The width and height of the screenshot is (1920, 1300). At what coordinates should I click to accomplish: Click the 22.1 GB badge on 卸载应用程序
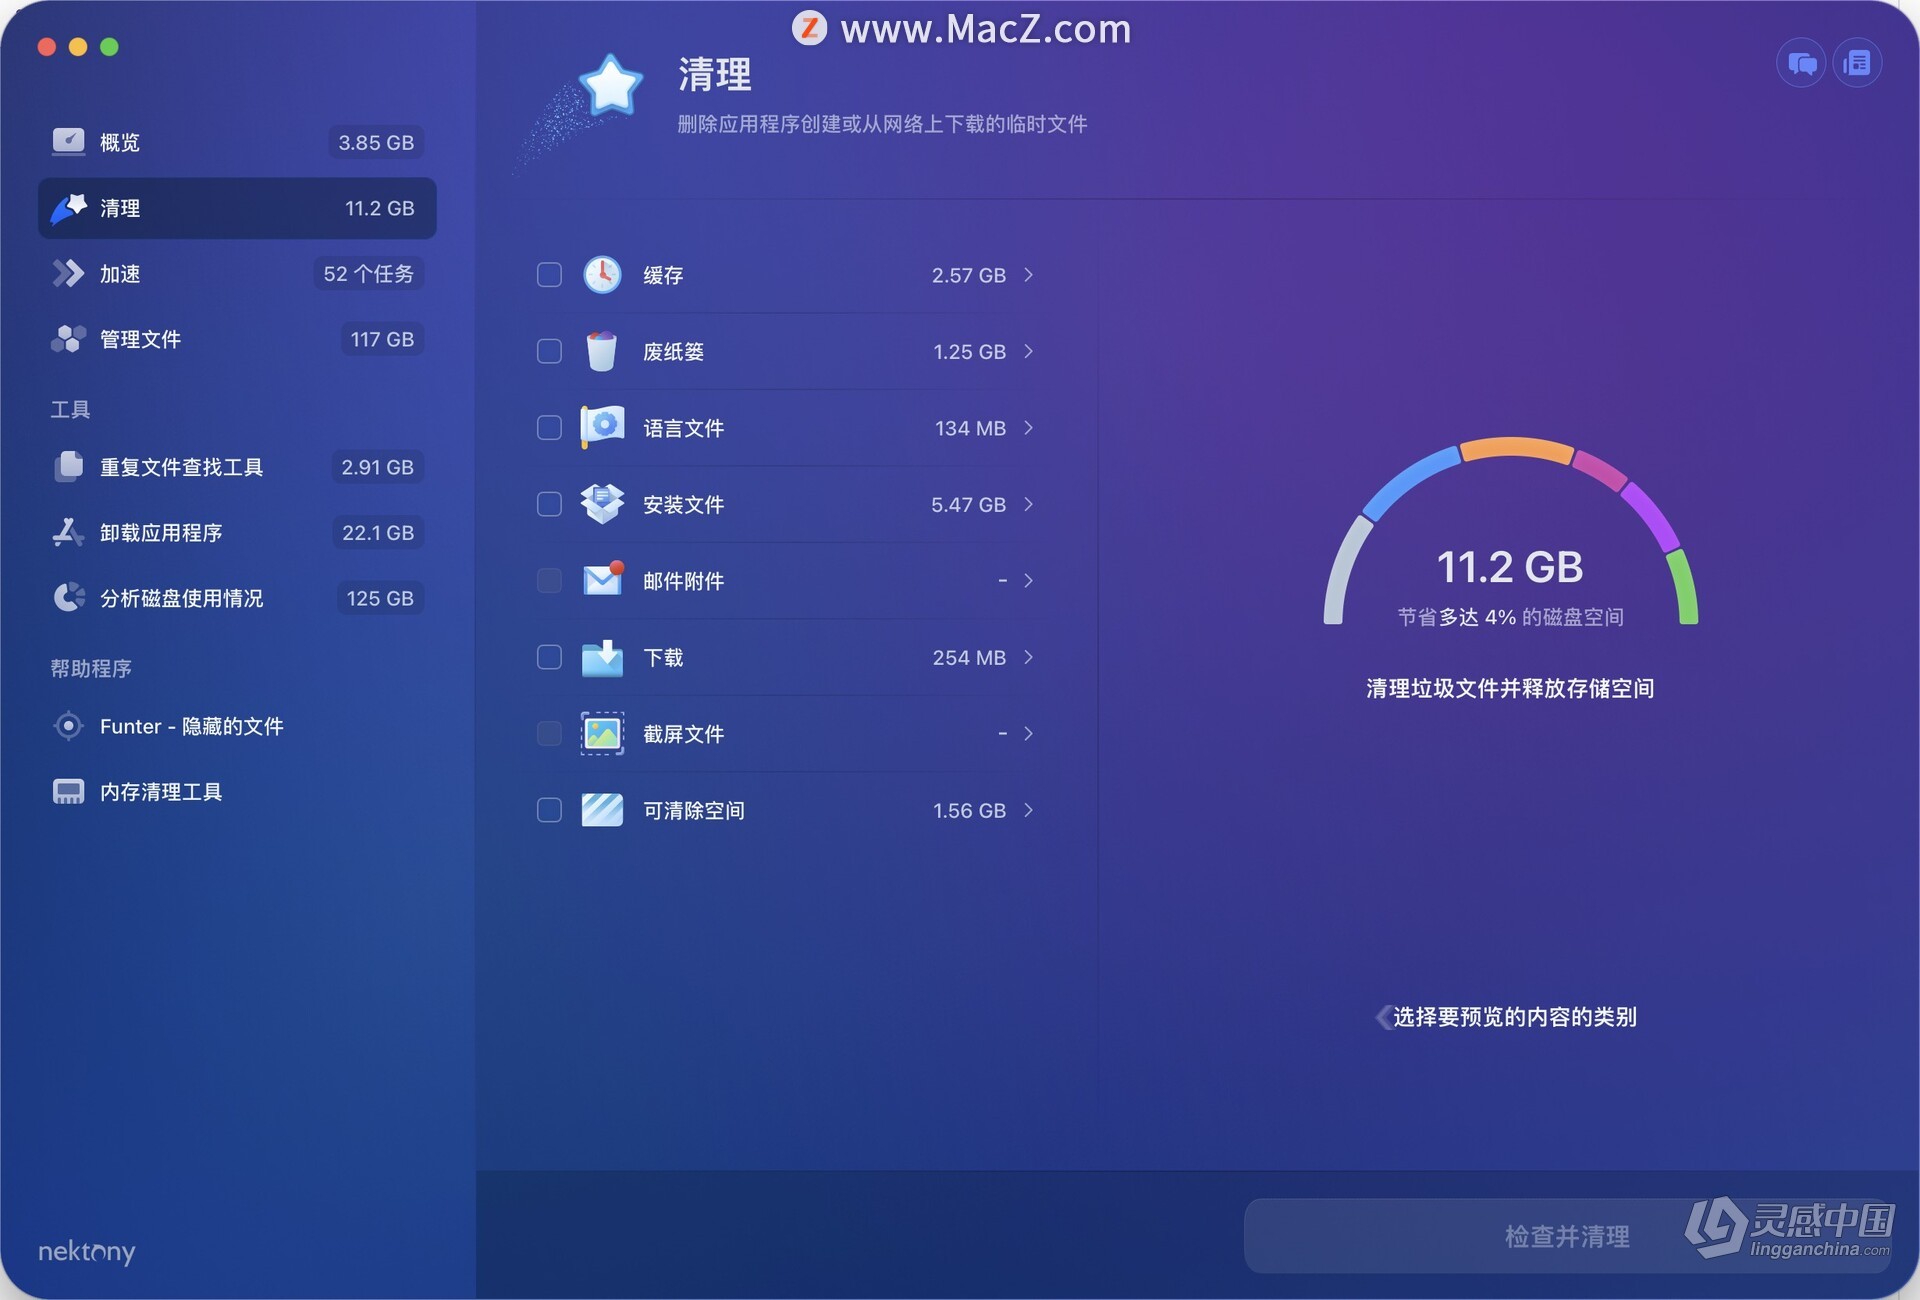(378, 533)
